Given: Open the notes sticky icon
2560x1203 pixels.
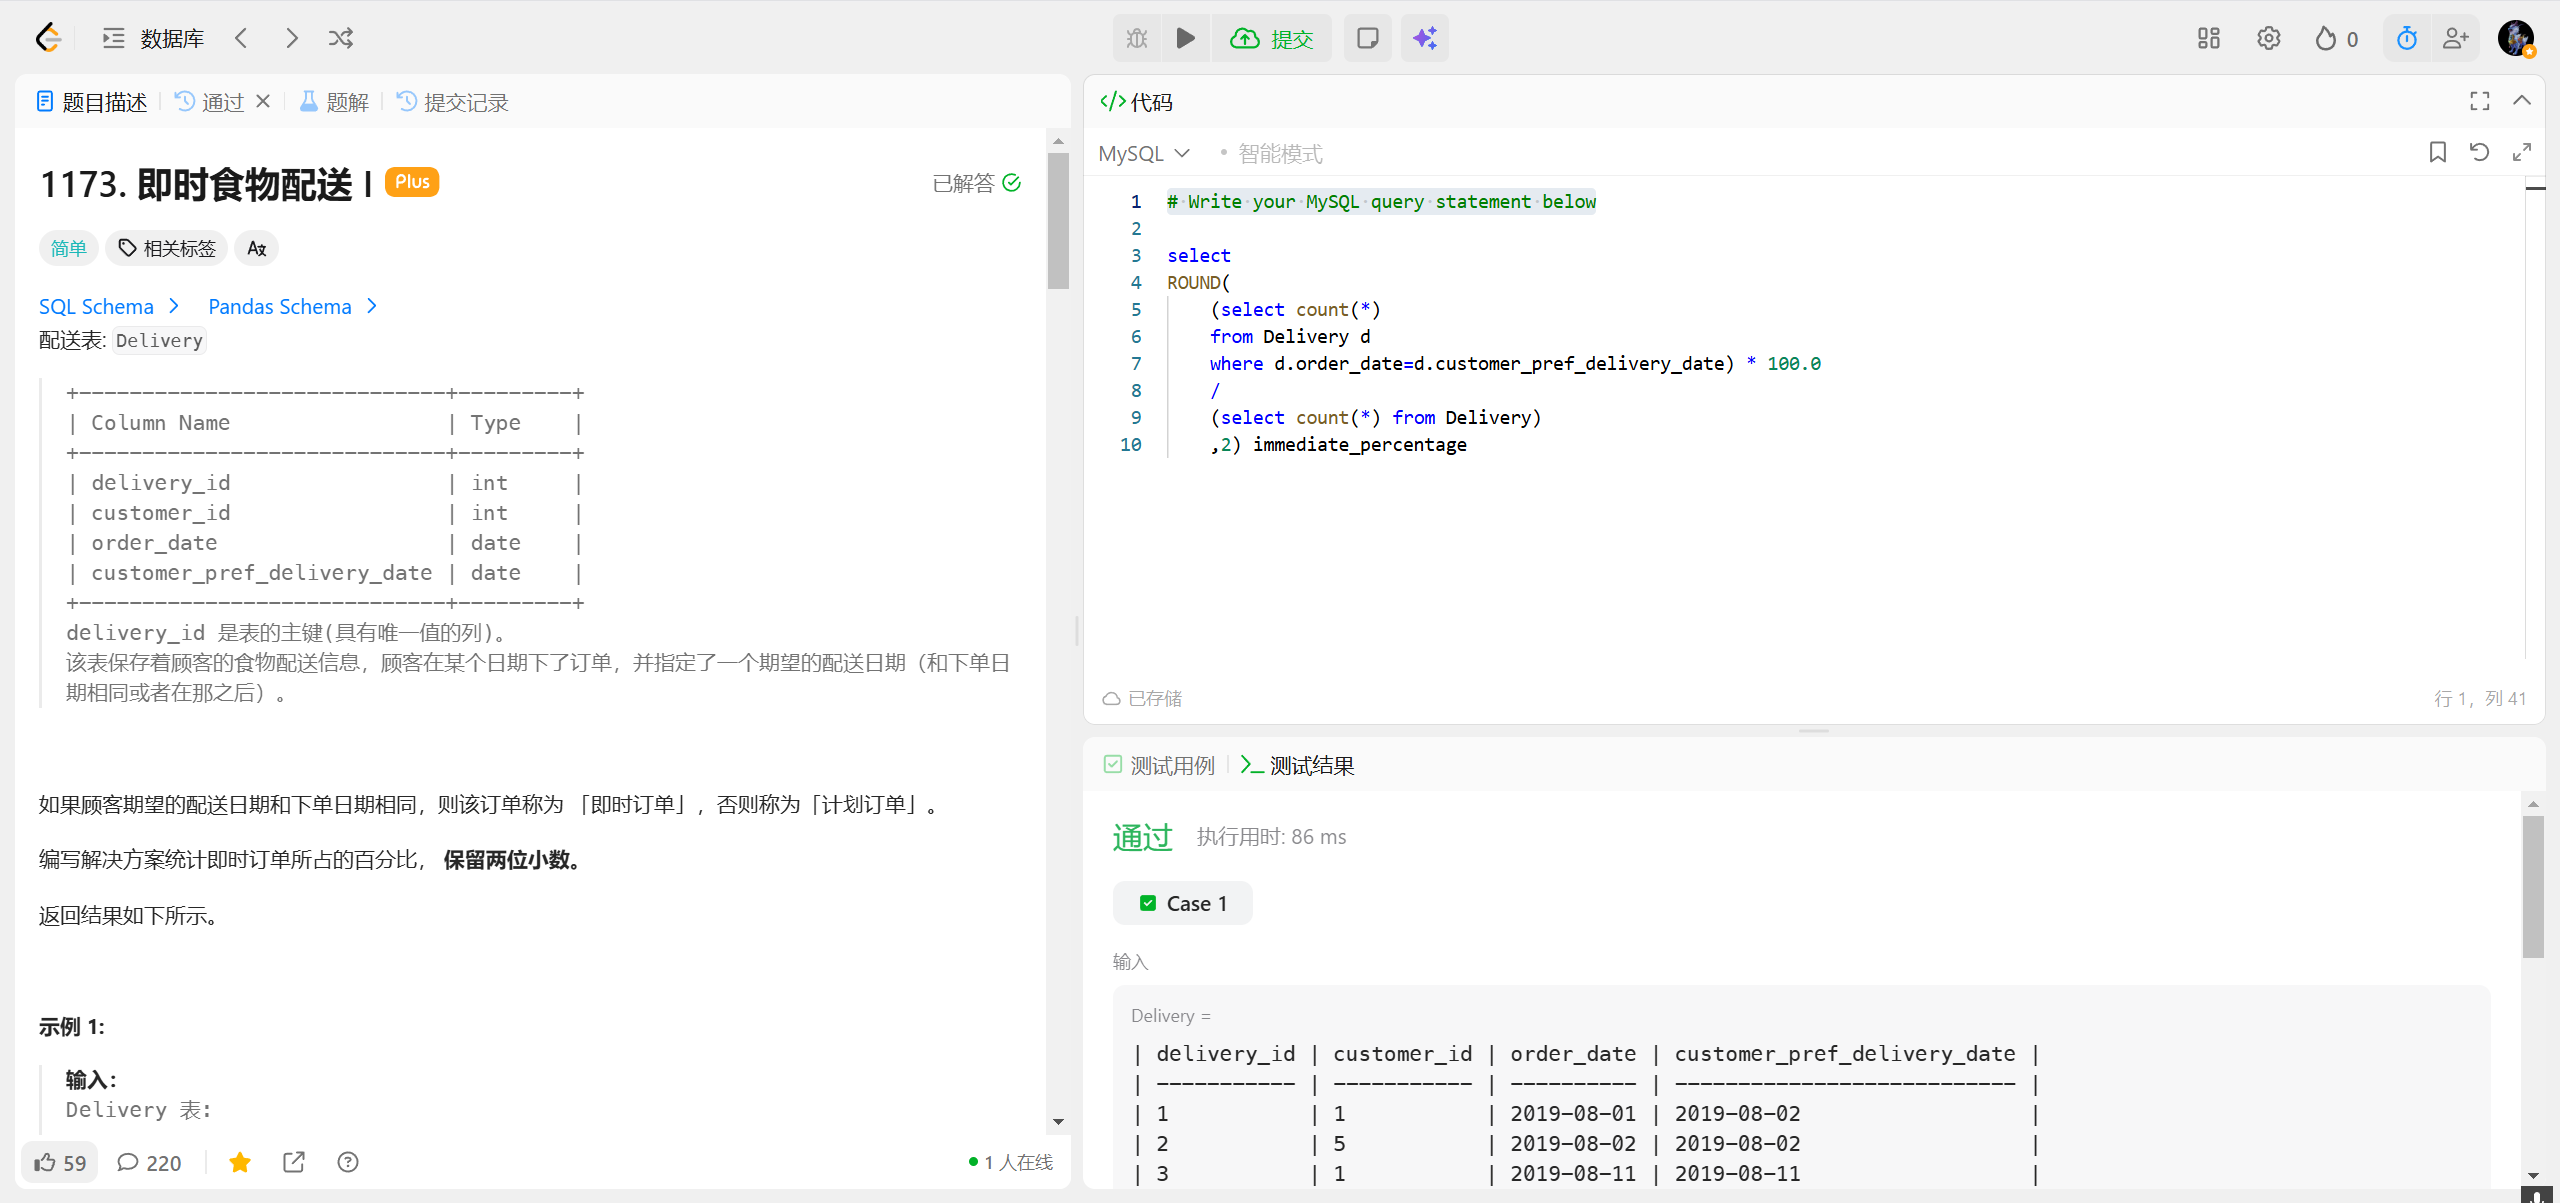Looking at the screenshot, I should tap(1367, 38).
